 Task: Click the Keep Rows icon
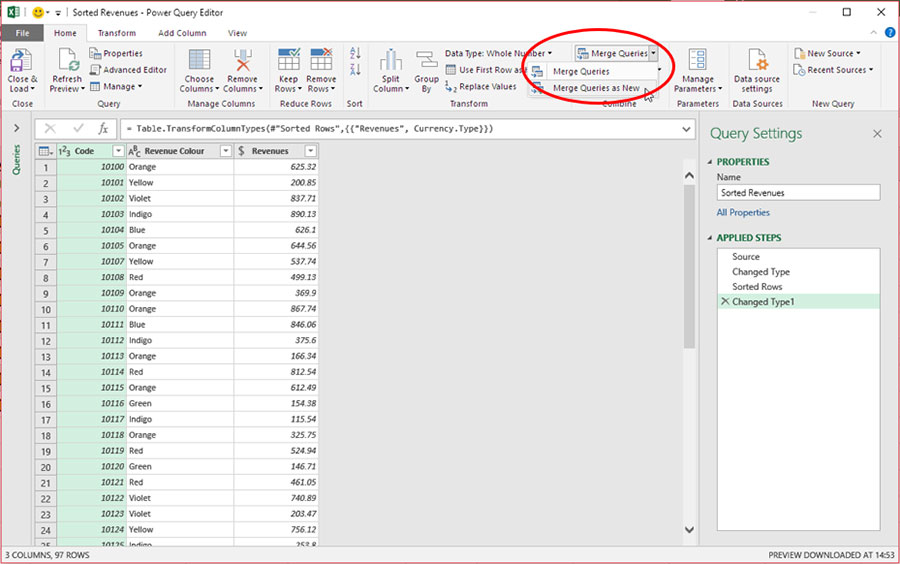tap(289, 60)
